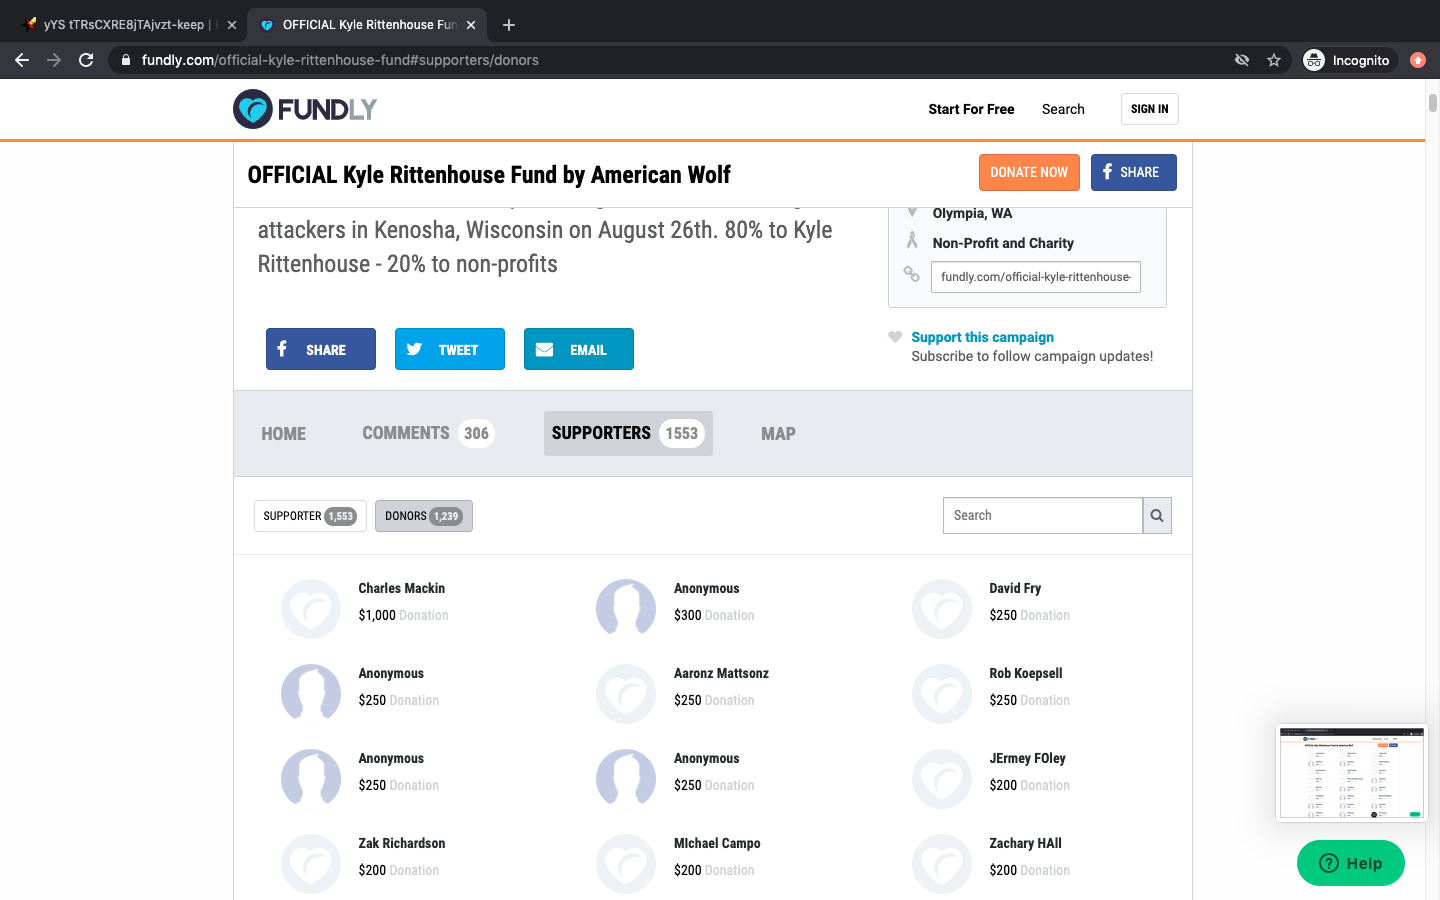Viewport: 1440px width, 900px height.
Task: Click donor name David Fry
Action: coord(1015,588)
